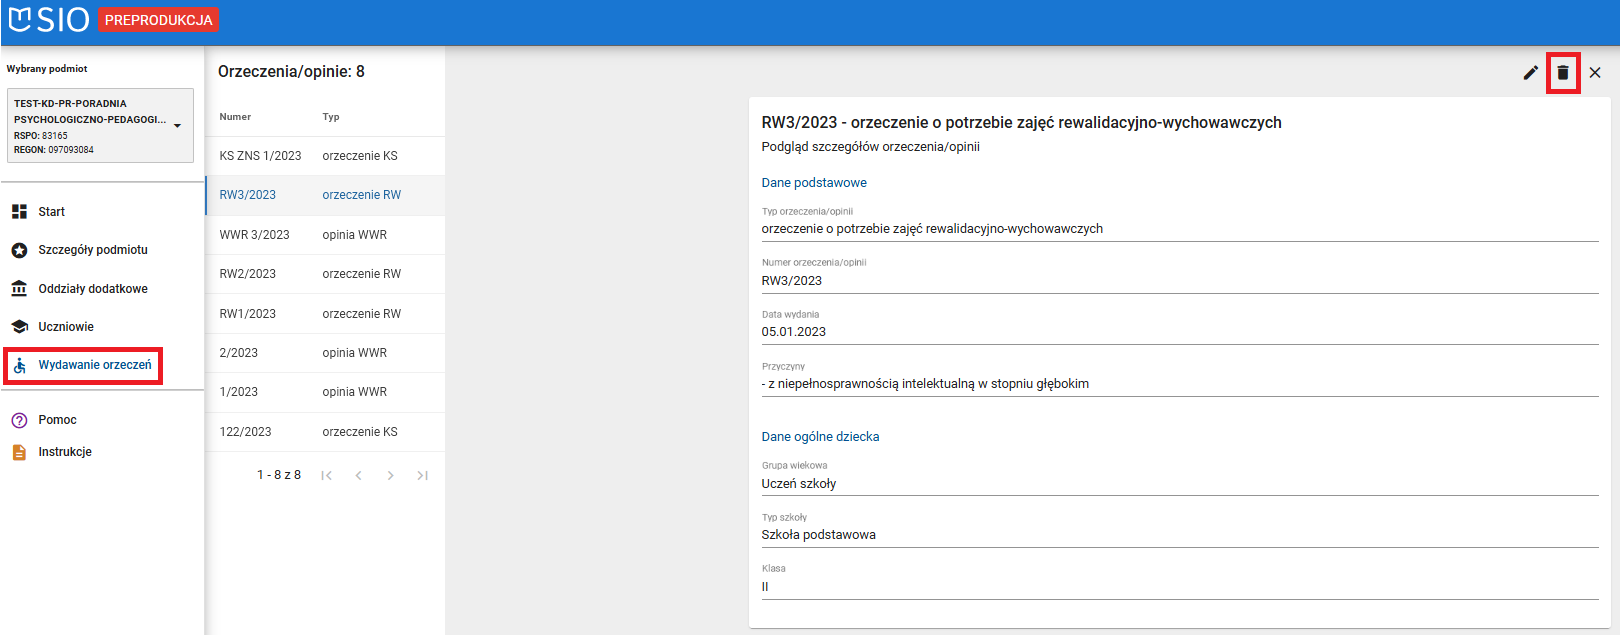1620x635 pixels.
Task: Click the Pomoc question mark icon
Action: coord(19,420)
